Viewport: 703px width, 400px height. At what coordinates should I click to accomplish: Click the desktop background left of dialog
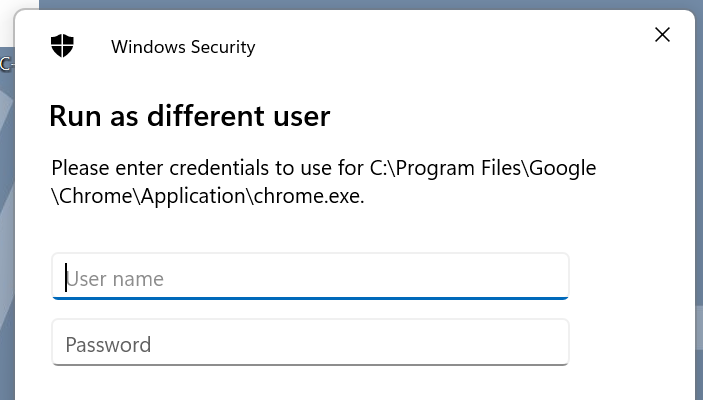tap(7, 224)
